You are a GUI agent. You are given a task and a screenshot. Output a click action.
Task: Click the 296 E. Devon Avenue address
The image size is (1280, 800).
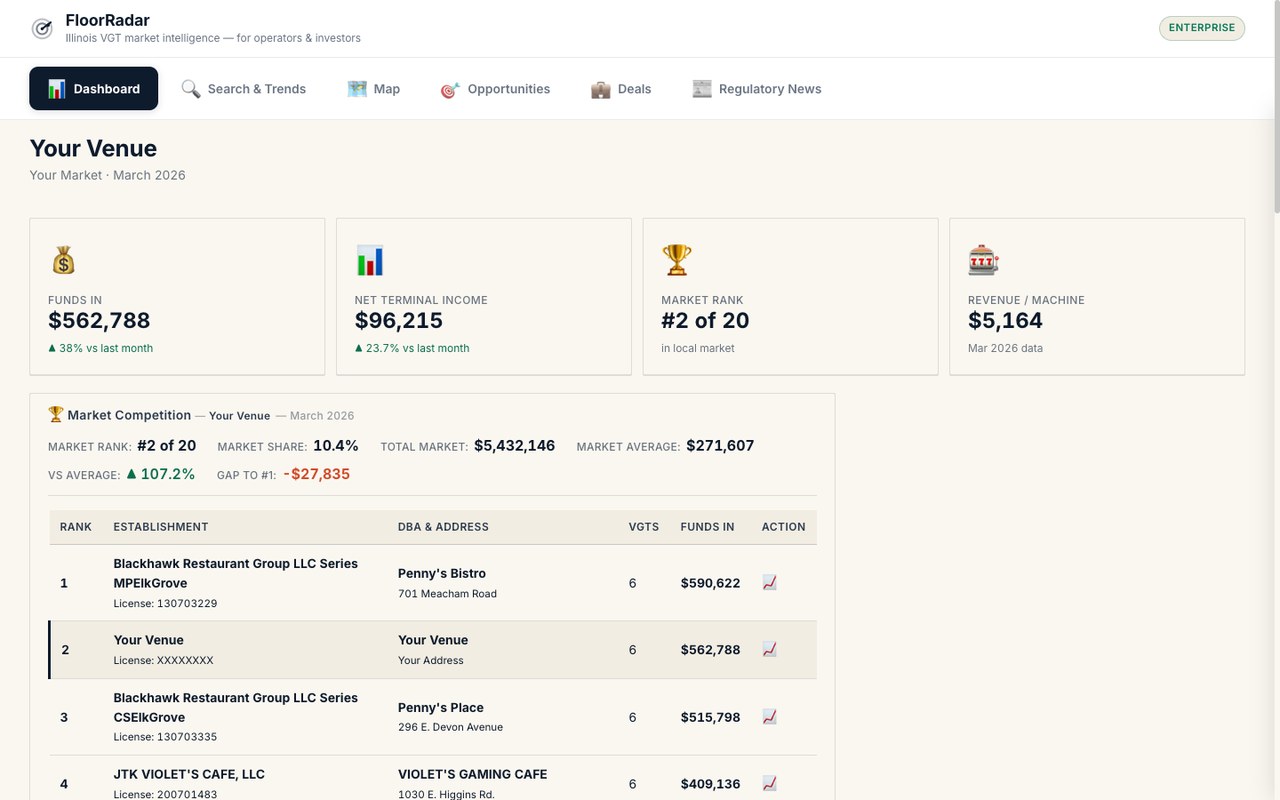point(450,727)
